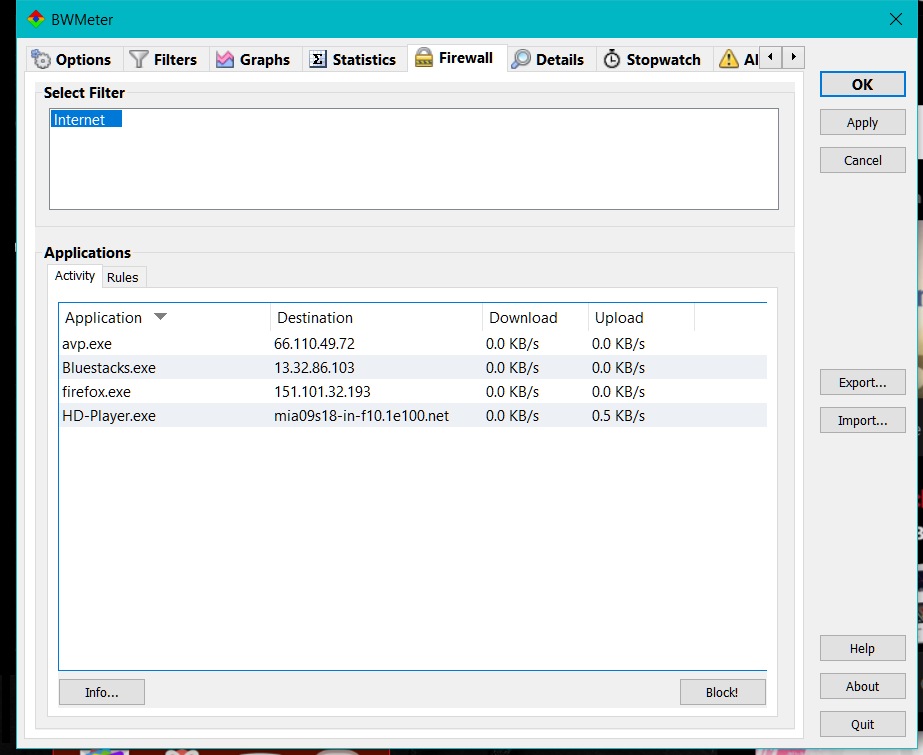Click the Filters funnel icon
This screenshot has height=755, width=923.
coord(138,59)
